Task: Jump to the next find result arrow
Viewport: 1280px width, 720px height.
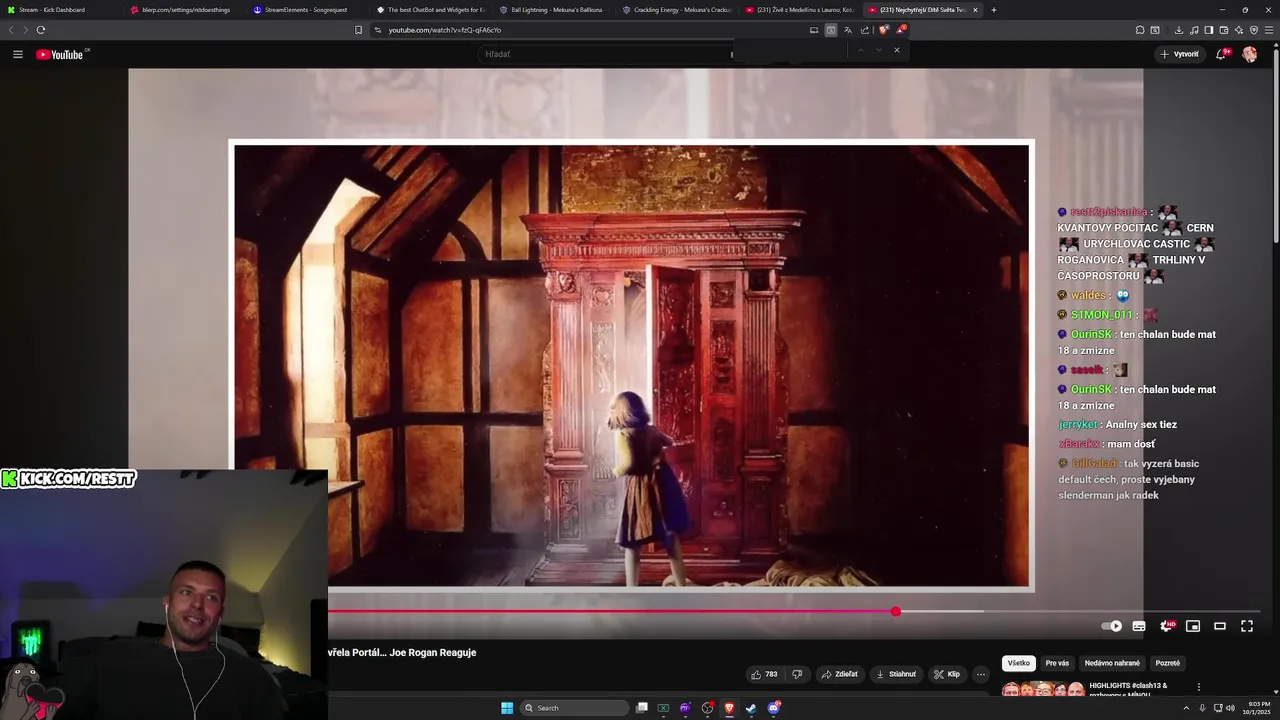Action: coord(878,50)
